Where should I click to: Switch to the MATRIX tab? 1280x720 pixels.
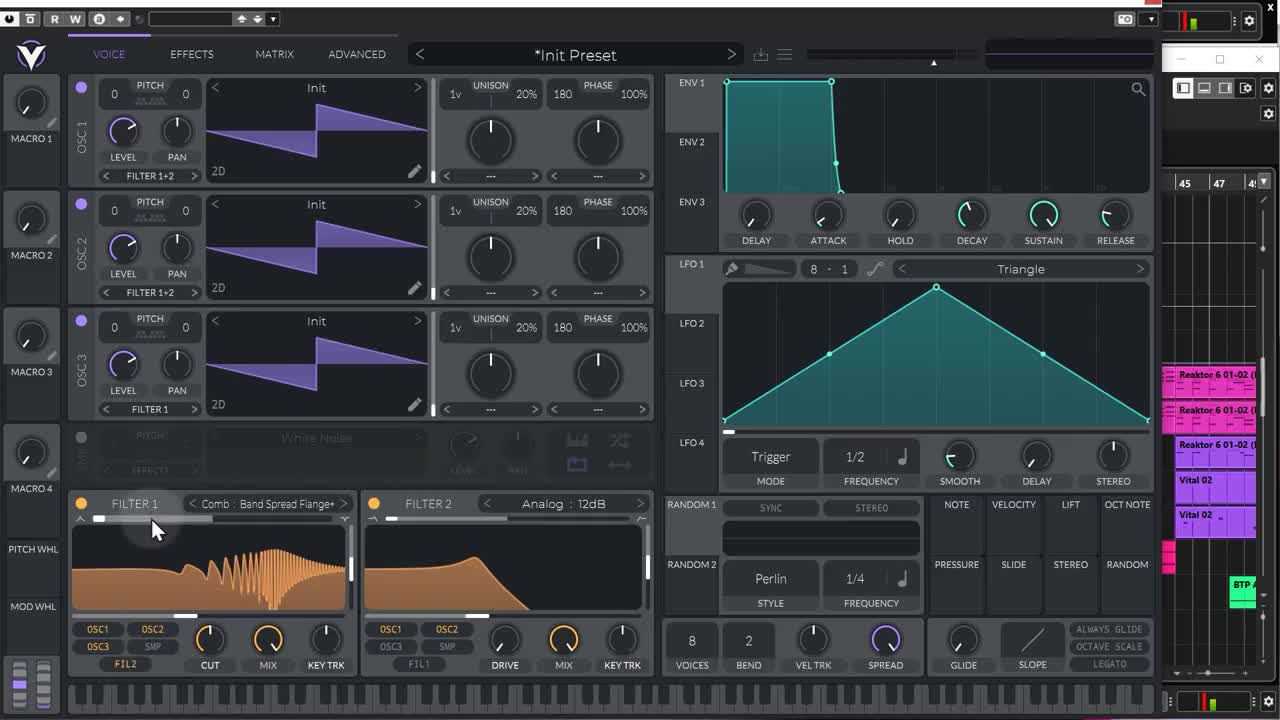click(x=274, y=54)
